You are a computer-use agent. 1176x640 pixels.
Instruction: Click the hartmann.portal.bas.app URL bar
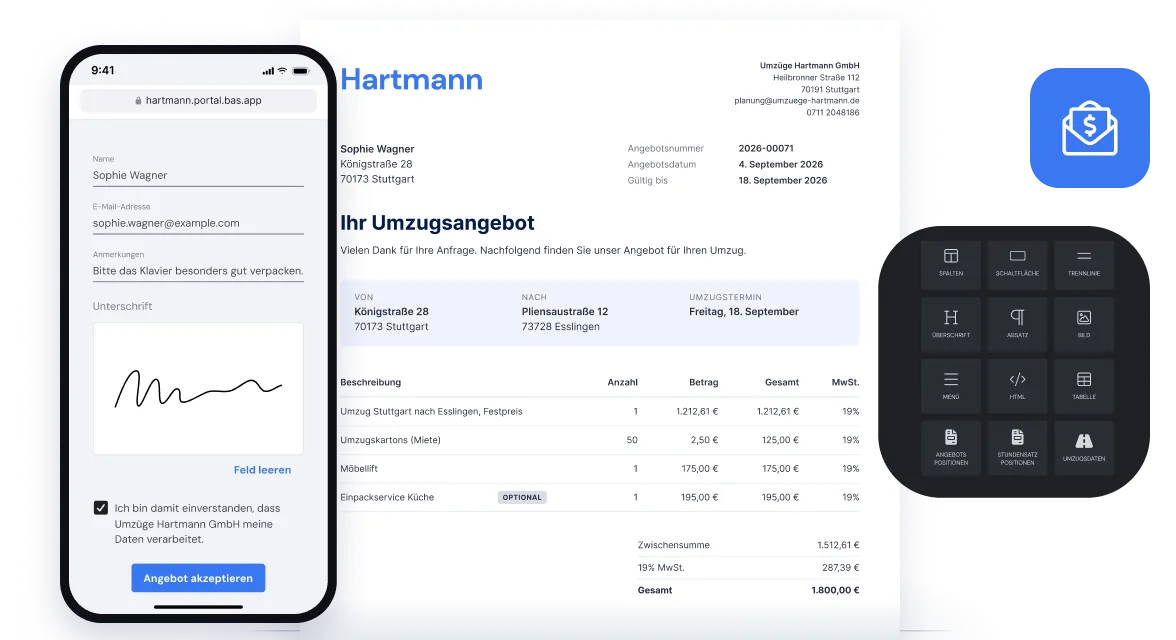(x=198, y=101)
